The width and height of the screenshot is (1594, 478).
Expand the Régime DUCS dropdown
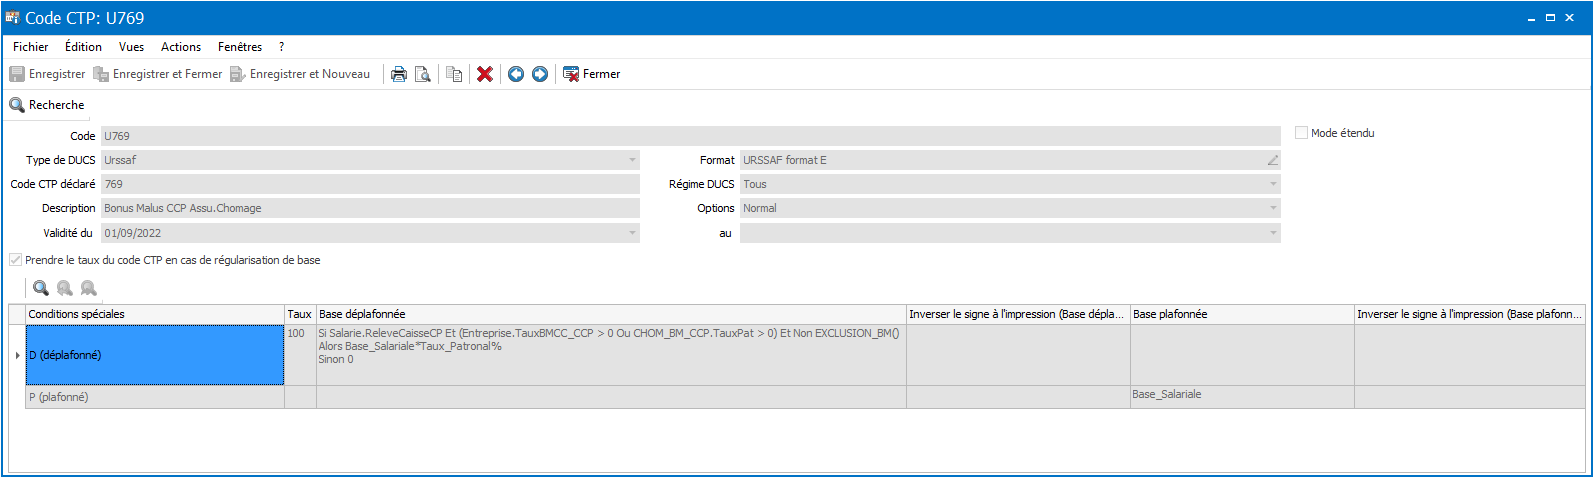click(1273, 184)
